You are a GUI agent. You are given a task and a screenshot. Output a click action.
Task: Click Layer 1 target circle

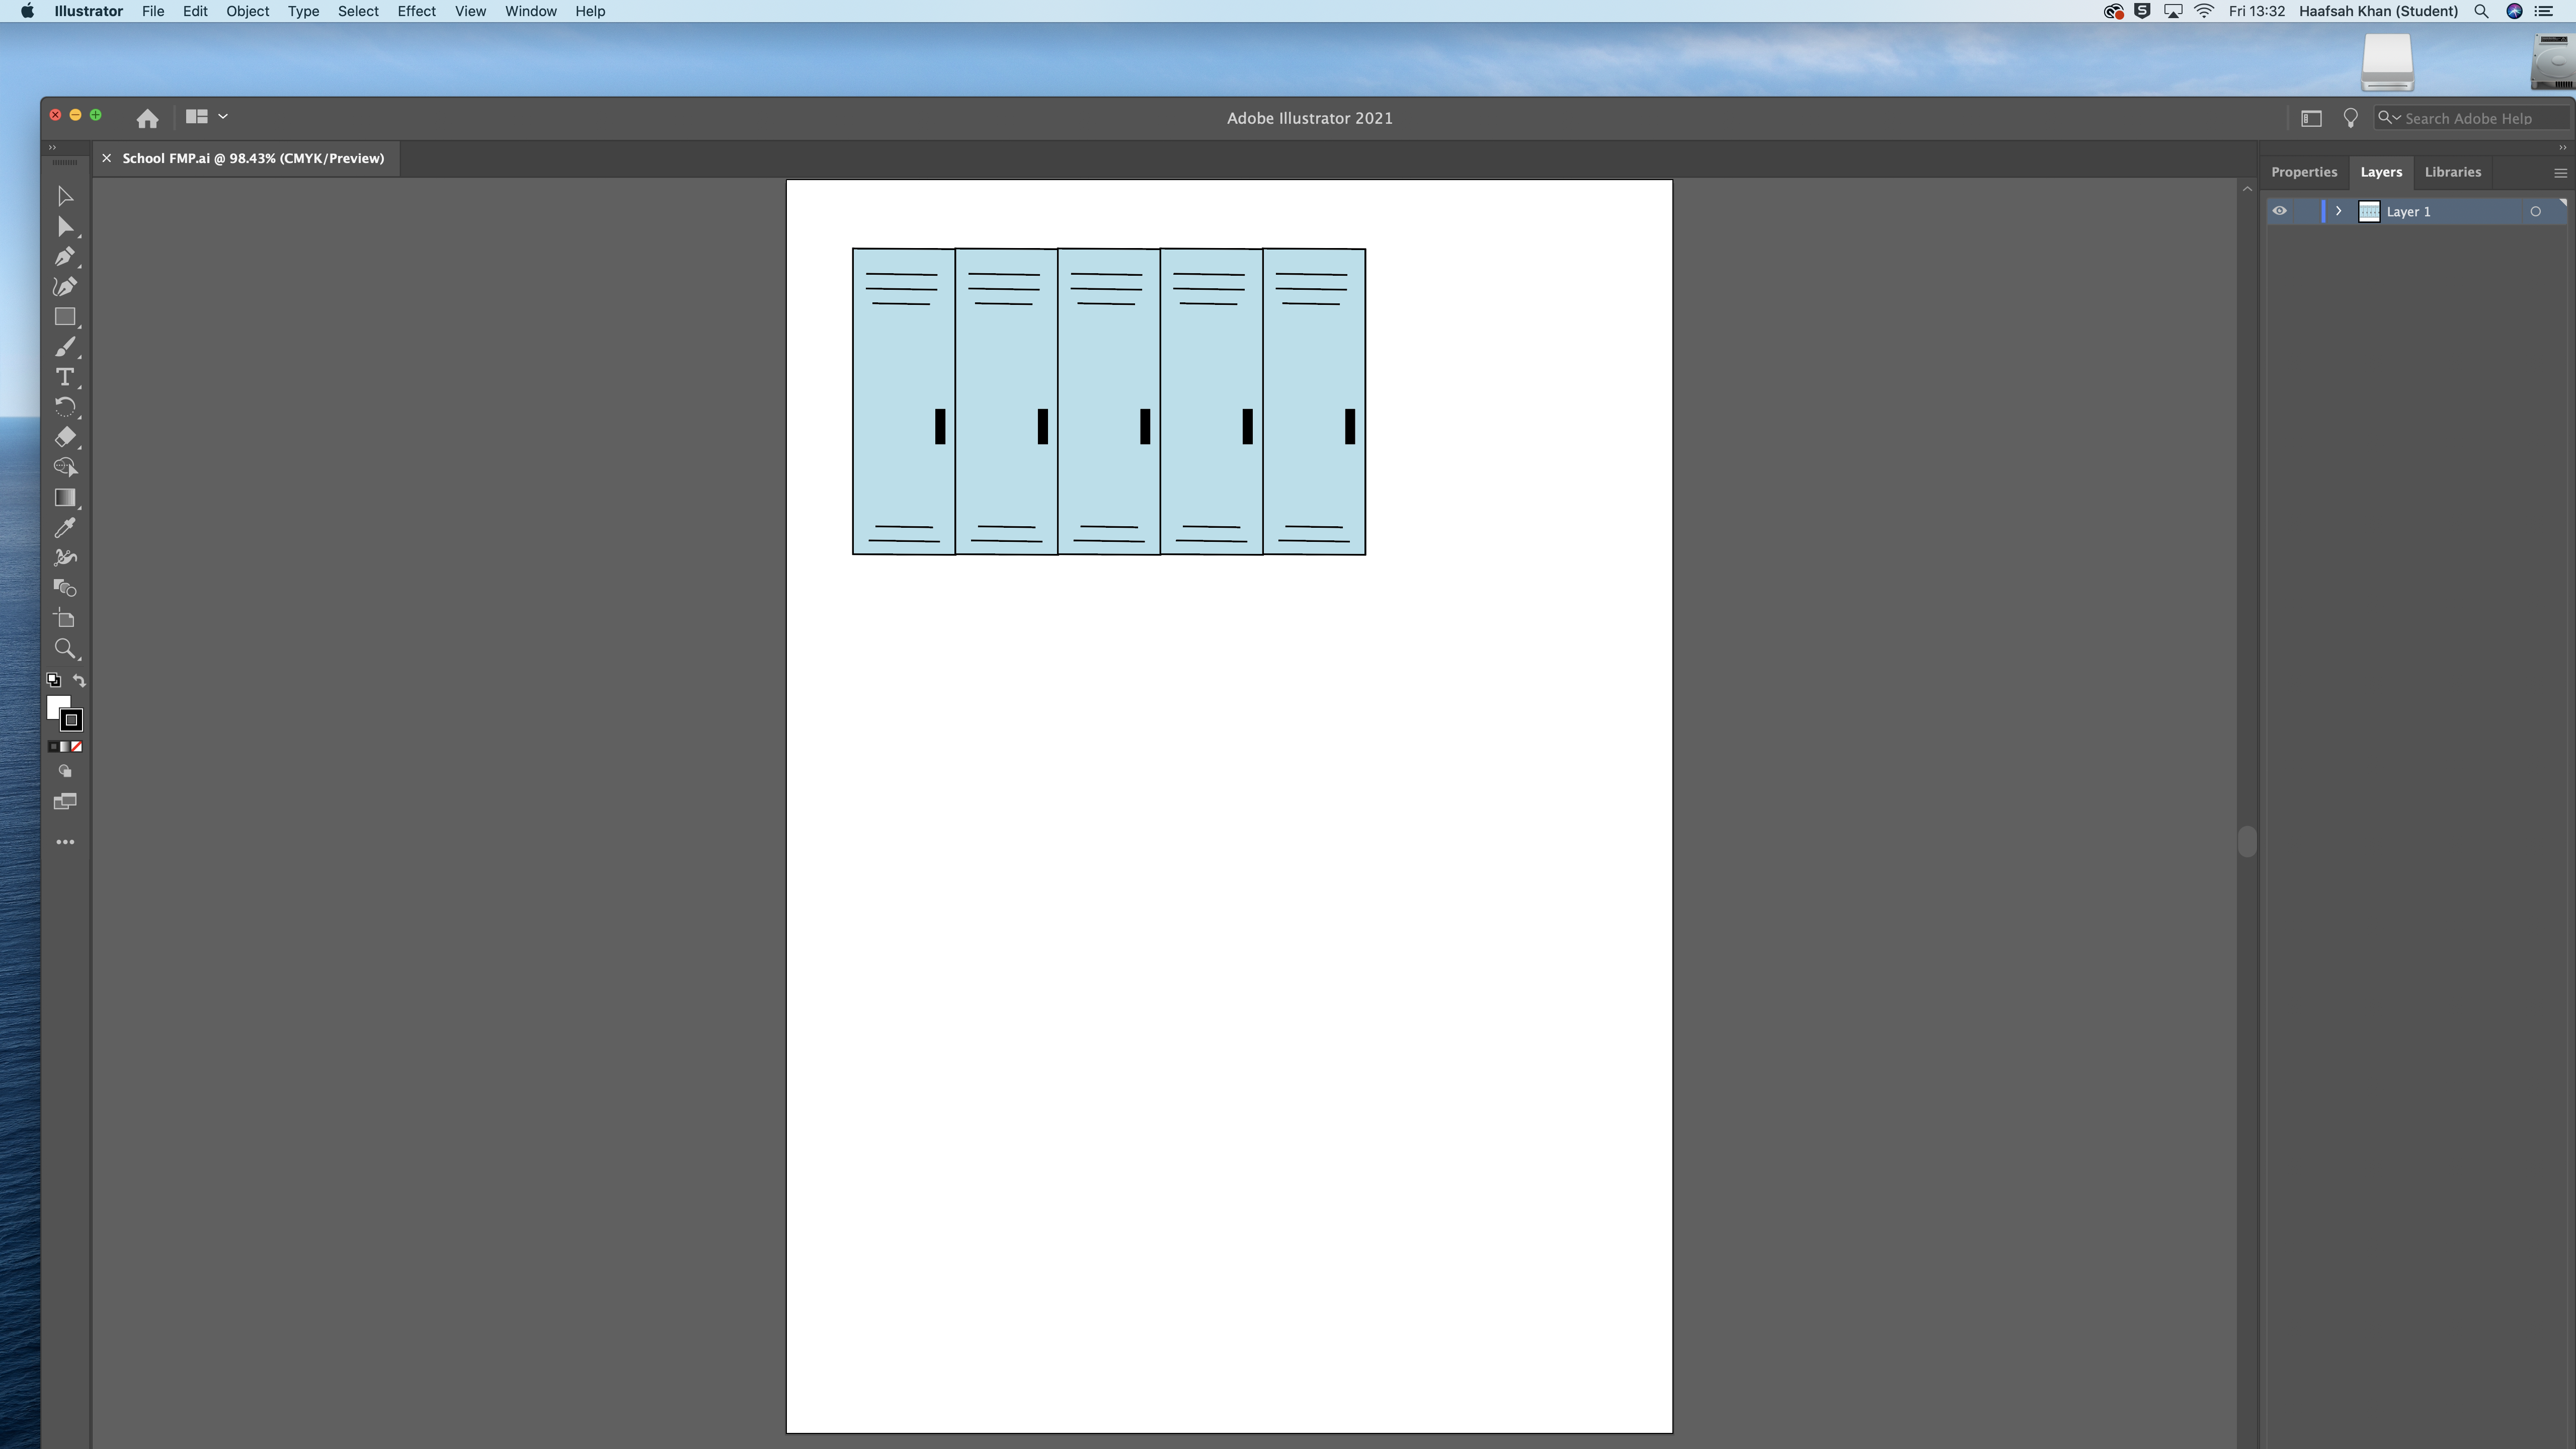click(x=2535, y=212)
